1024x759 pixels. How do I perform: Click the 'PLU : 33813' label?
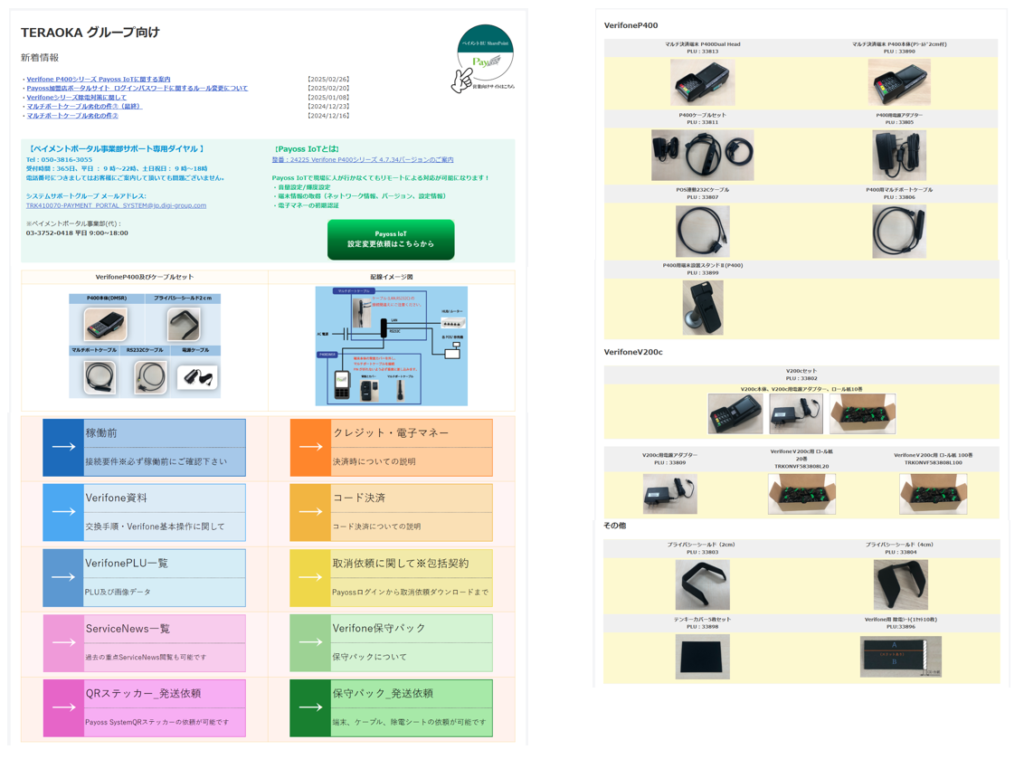pyautogui.click(x=702, y=51)
